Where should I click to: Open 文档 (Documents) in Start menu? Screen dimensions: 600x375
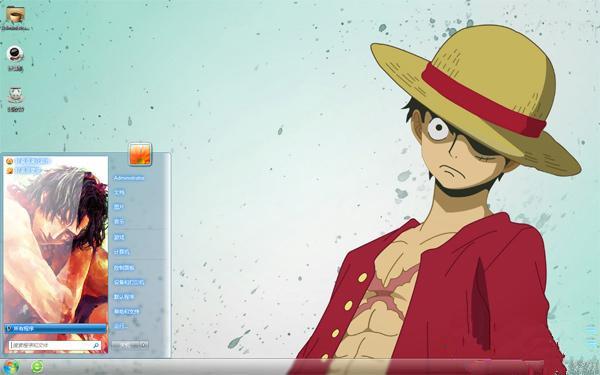coord(119,192)
